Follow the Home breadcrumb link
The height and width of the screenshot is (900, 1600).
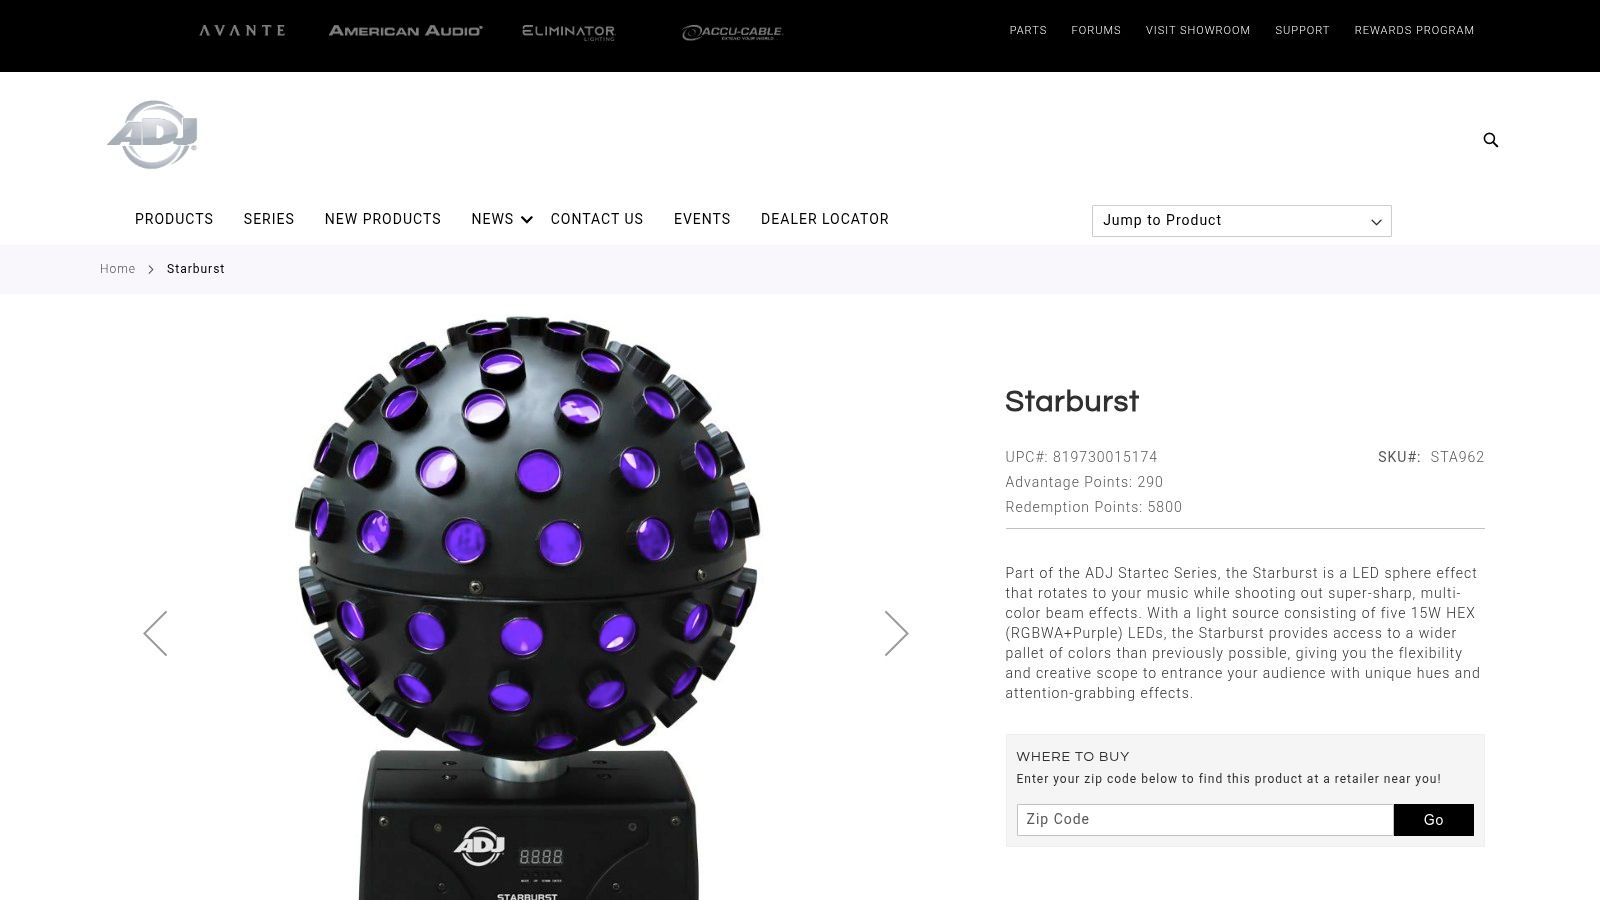pos(117,269)
